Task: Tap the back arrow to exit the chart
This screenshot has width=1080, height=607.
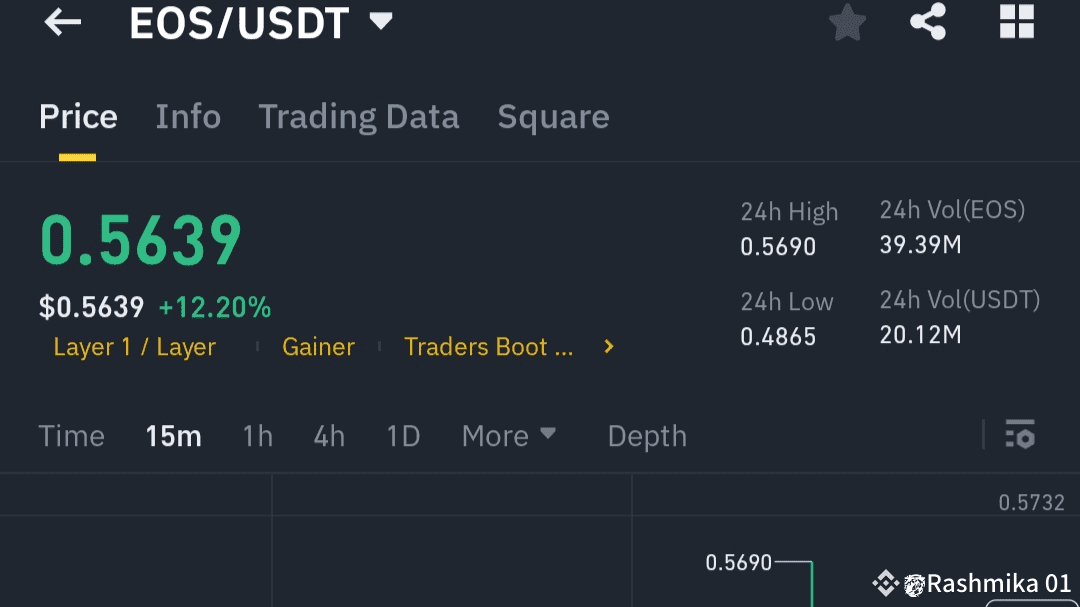Action: [x=63, y=23]
